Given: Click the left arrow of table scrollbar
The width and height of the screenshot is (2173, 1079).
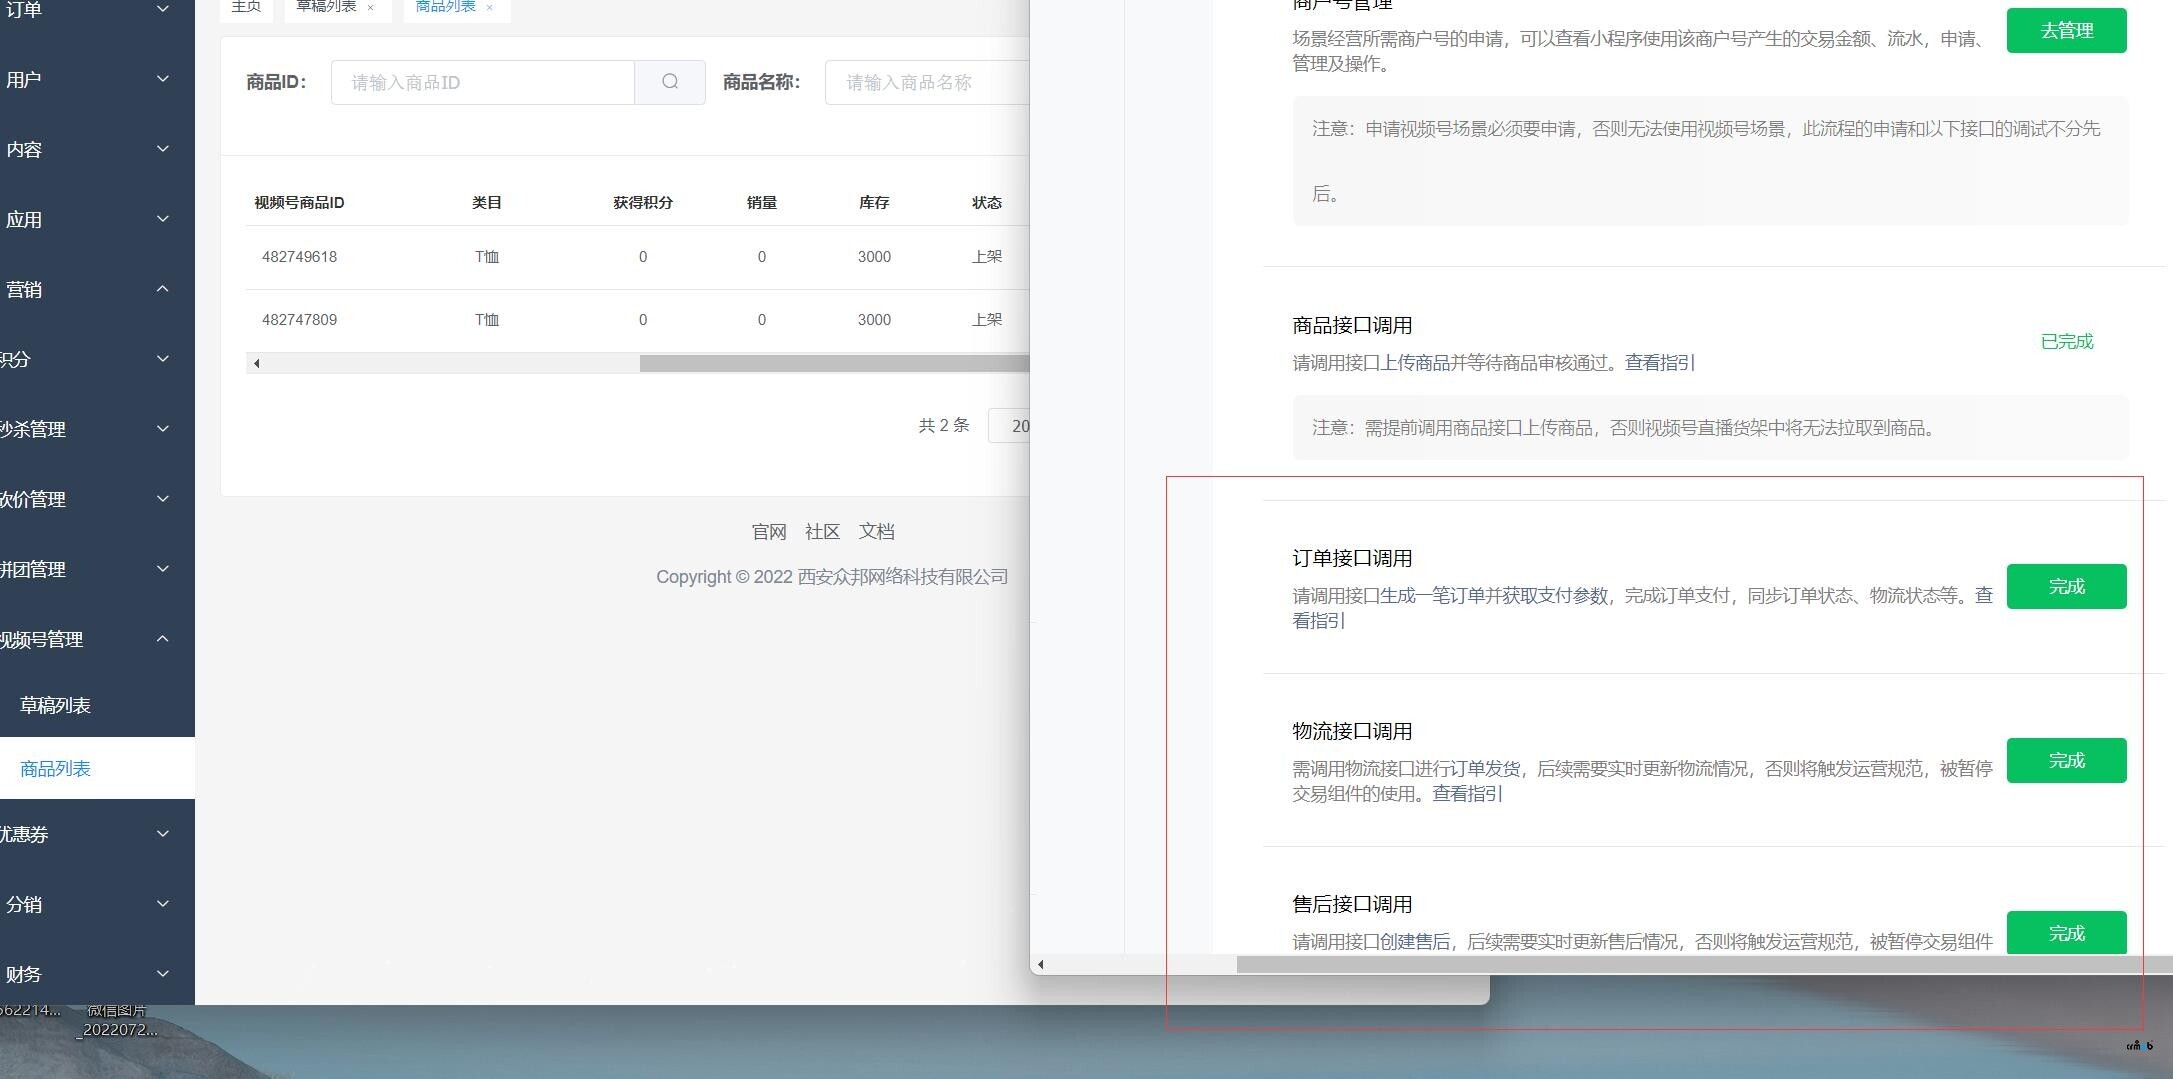Looking at the screenshot, I should tap(257, 363).
